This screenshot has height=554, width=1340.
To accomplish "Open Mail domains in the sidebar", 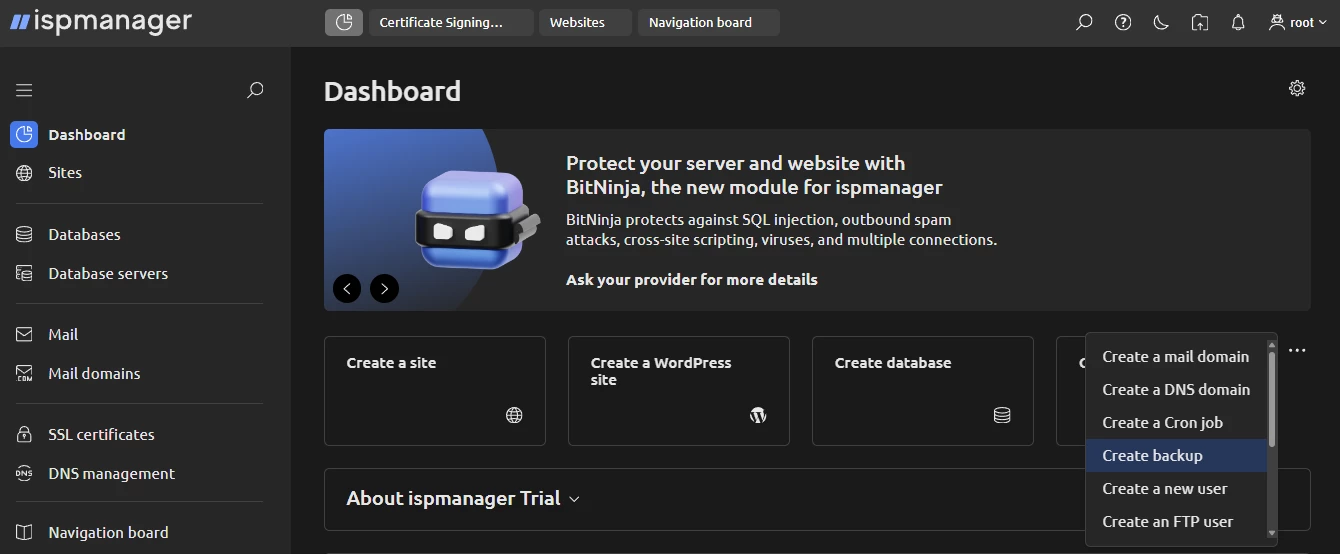I will [x=94, y=374].
